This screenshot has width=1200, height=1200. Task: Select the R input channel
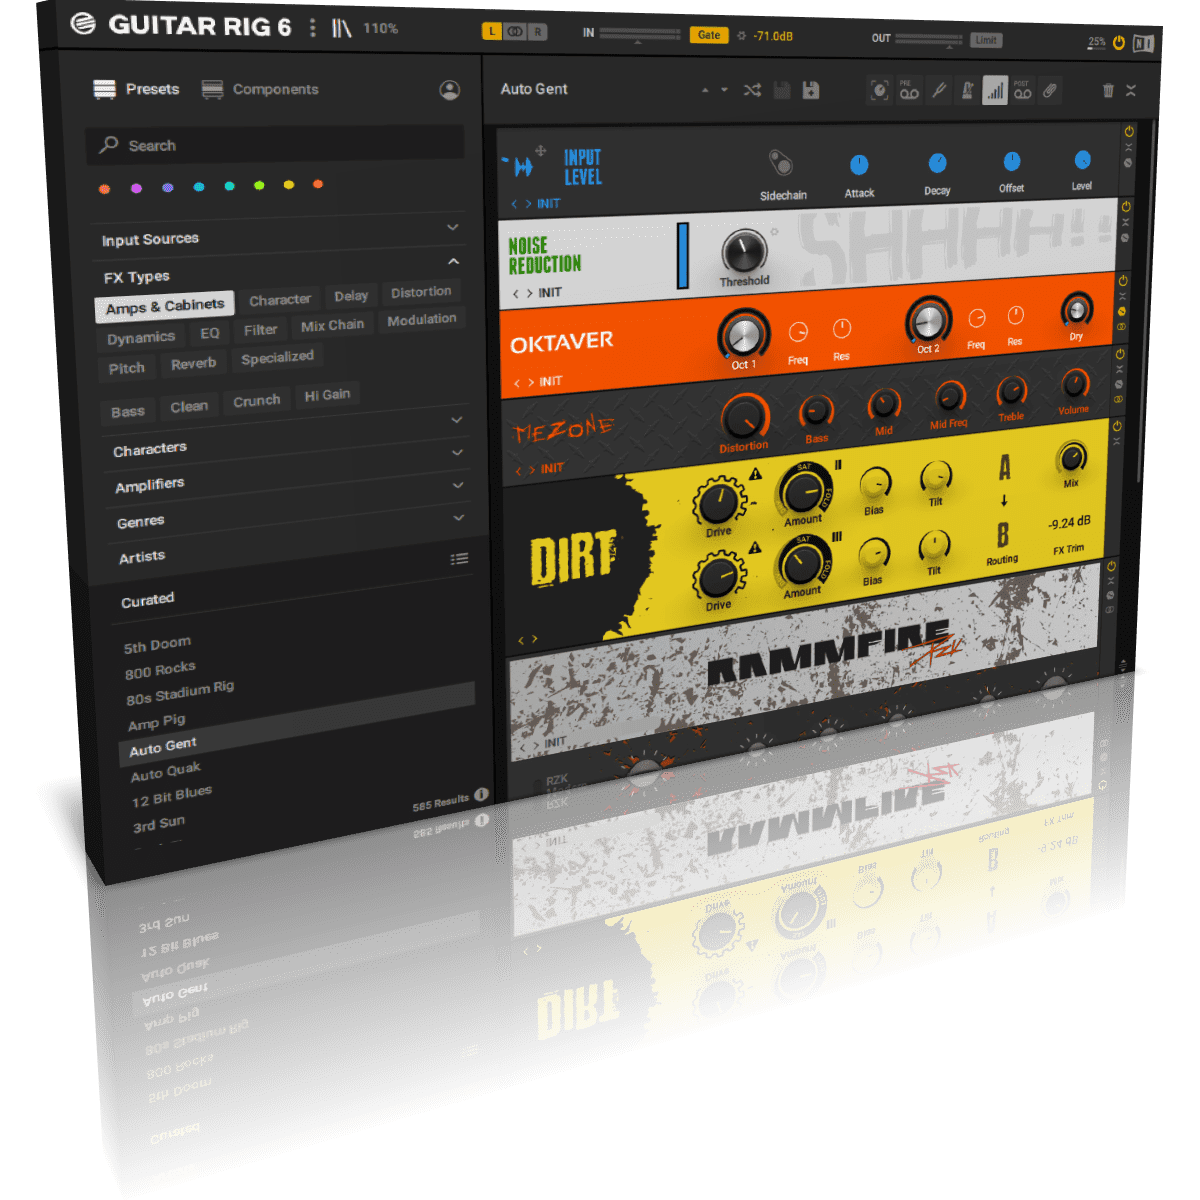(537, 32)
